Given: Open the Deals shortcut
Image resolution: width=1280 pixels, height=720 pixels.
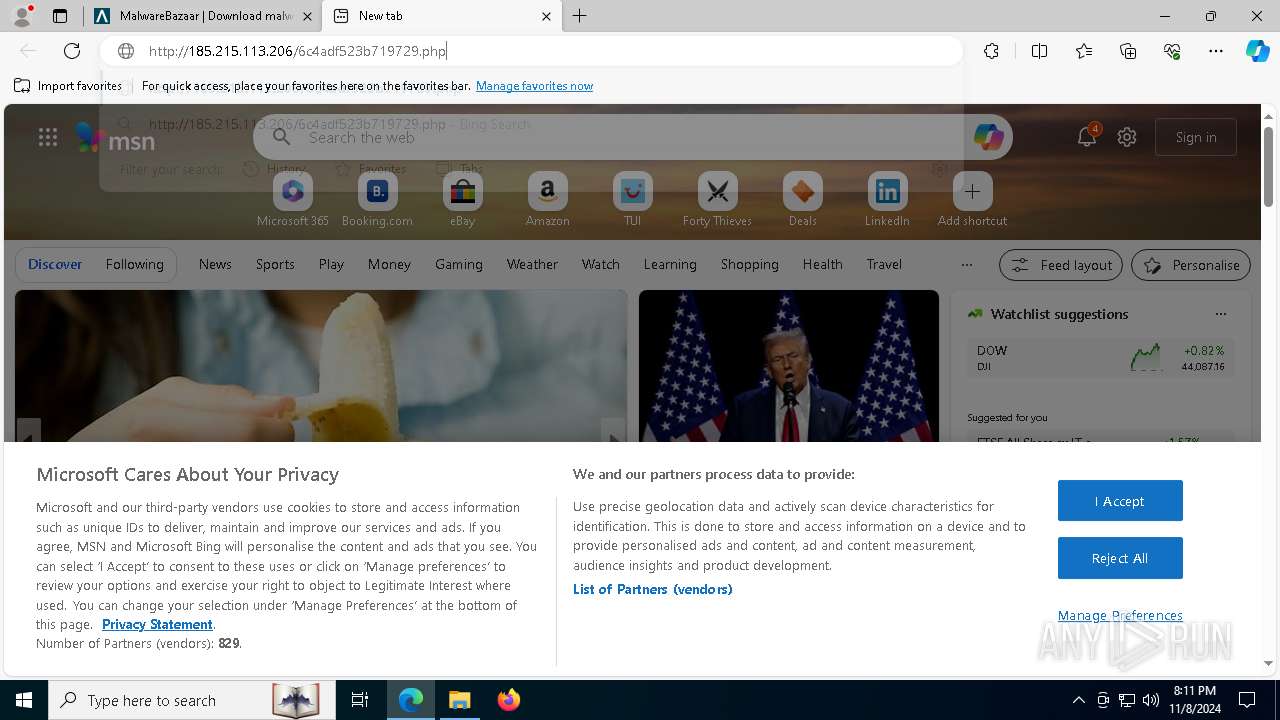Looking at the screenshot, I should [x=802, y=200].
